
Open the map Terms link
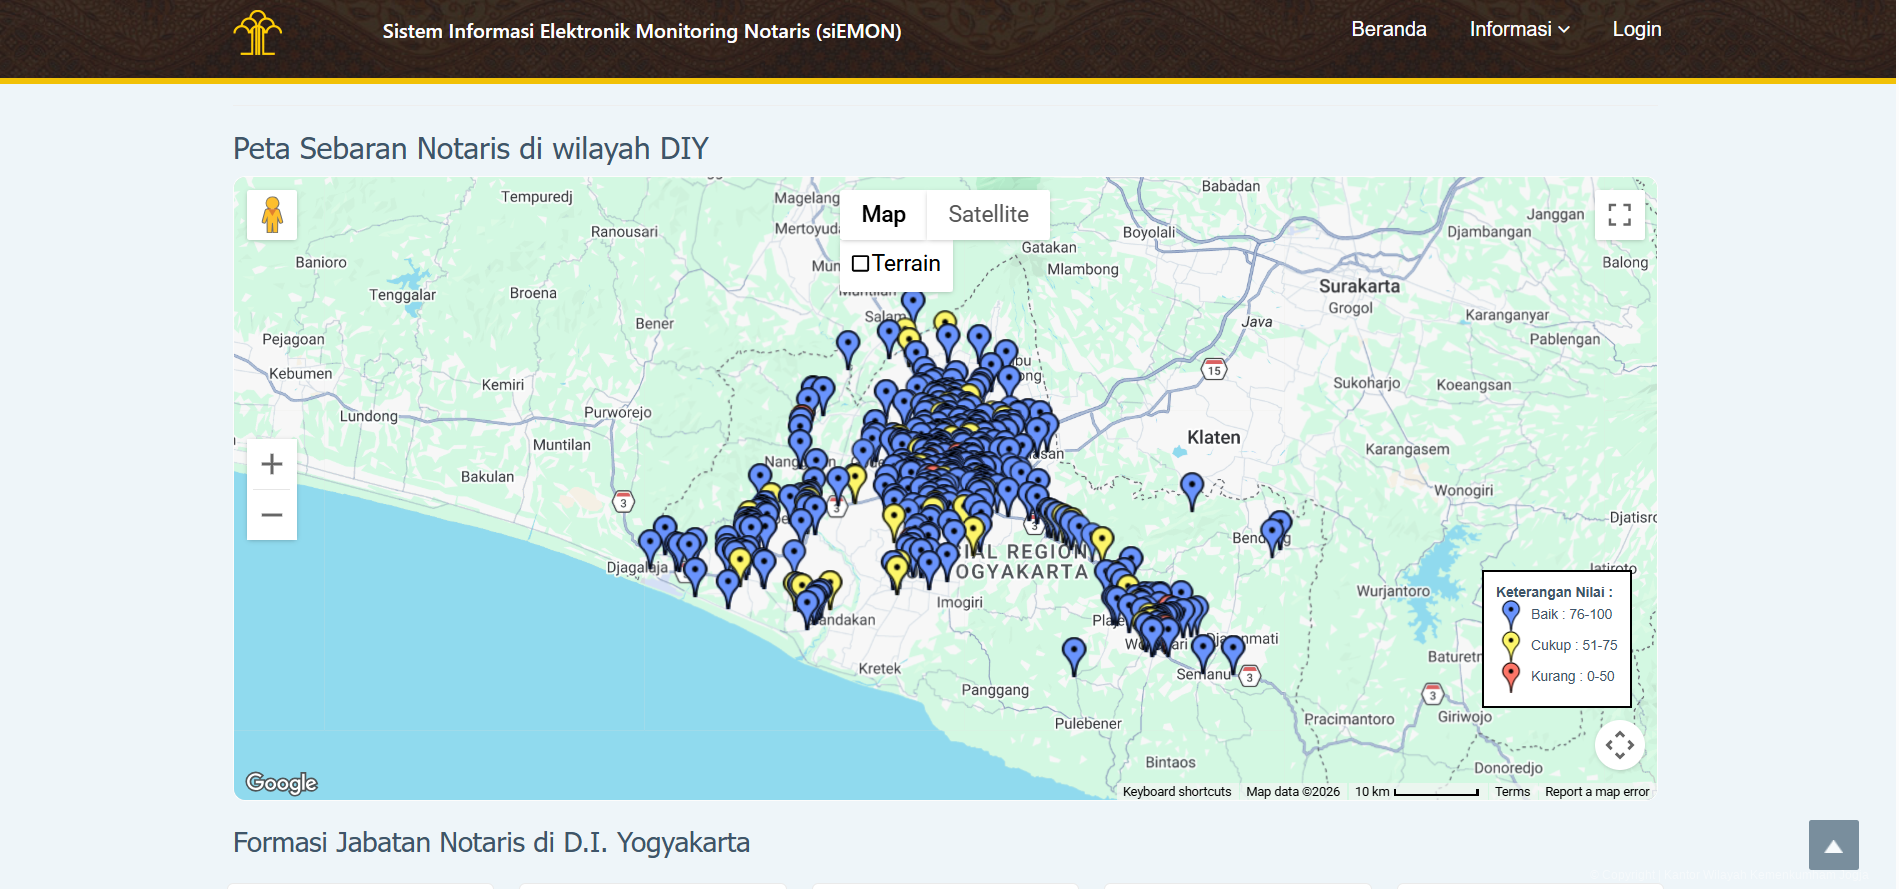pos(1511,791)
